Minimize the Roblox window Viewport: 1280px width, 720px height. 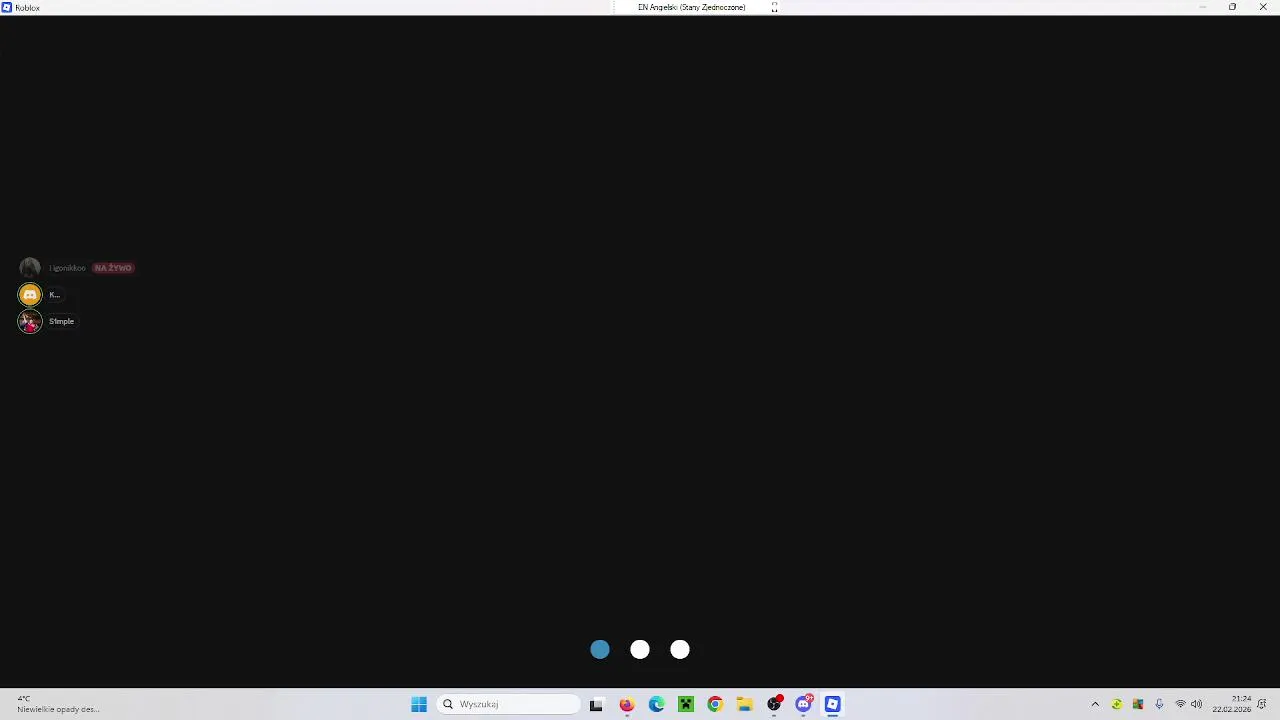1203,7
